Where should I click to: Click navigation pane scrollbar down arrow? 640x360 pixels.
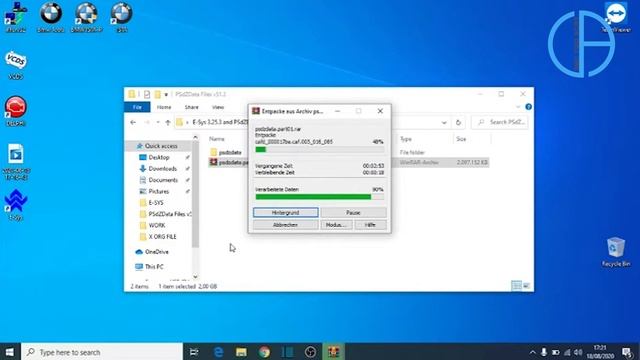[195, 277]
